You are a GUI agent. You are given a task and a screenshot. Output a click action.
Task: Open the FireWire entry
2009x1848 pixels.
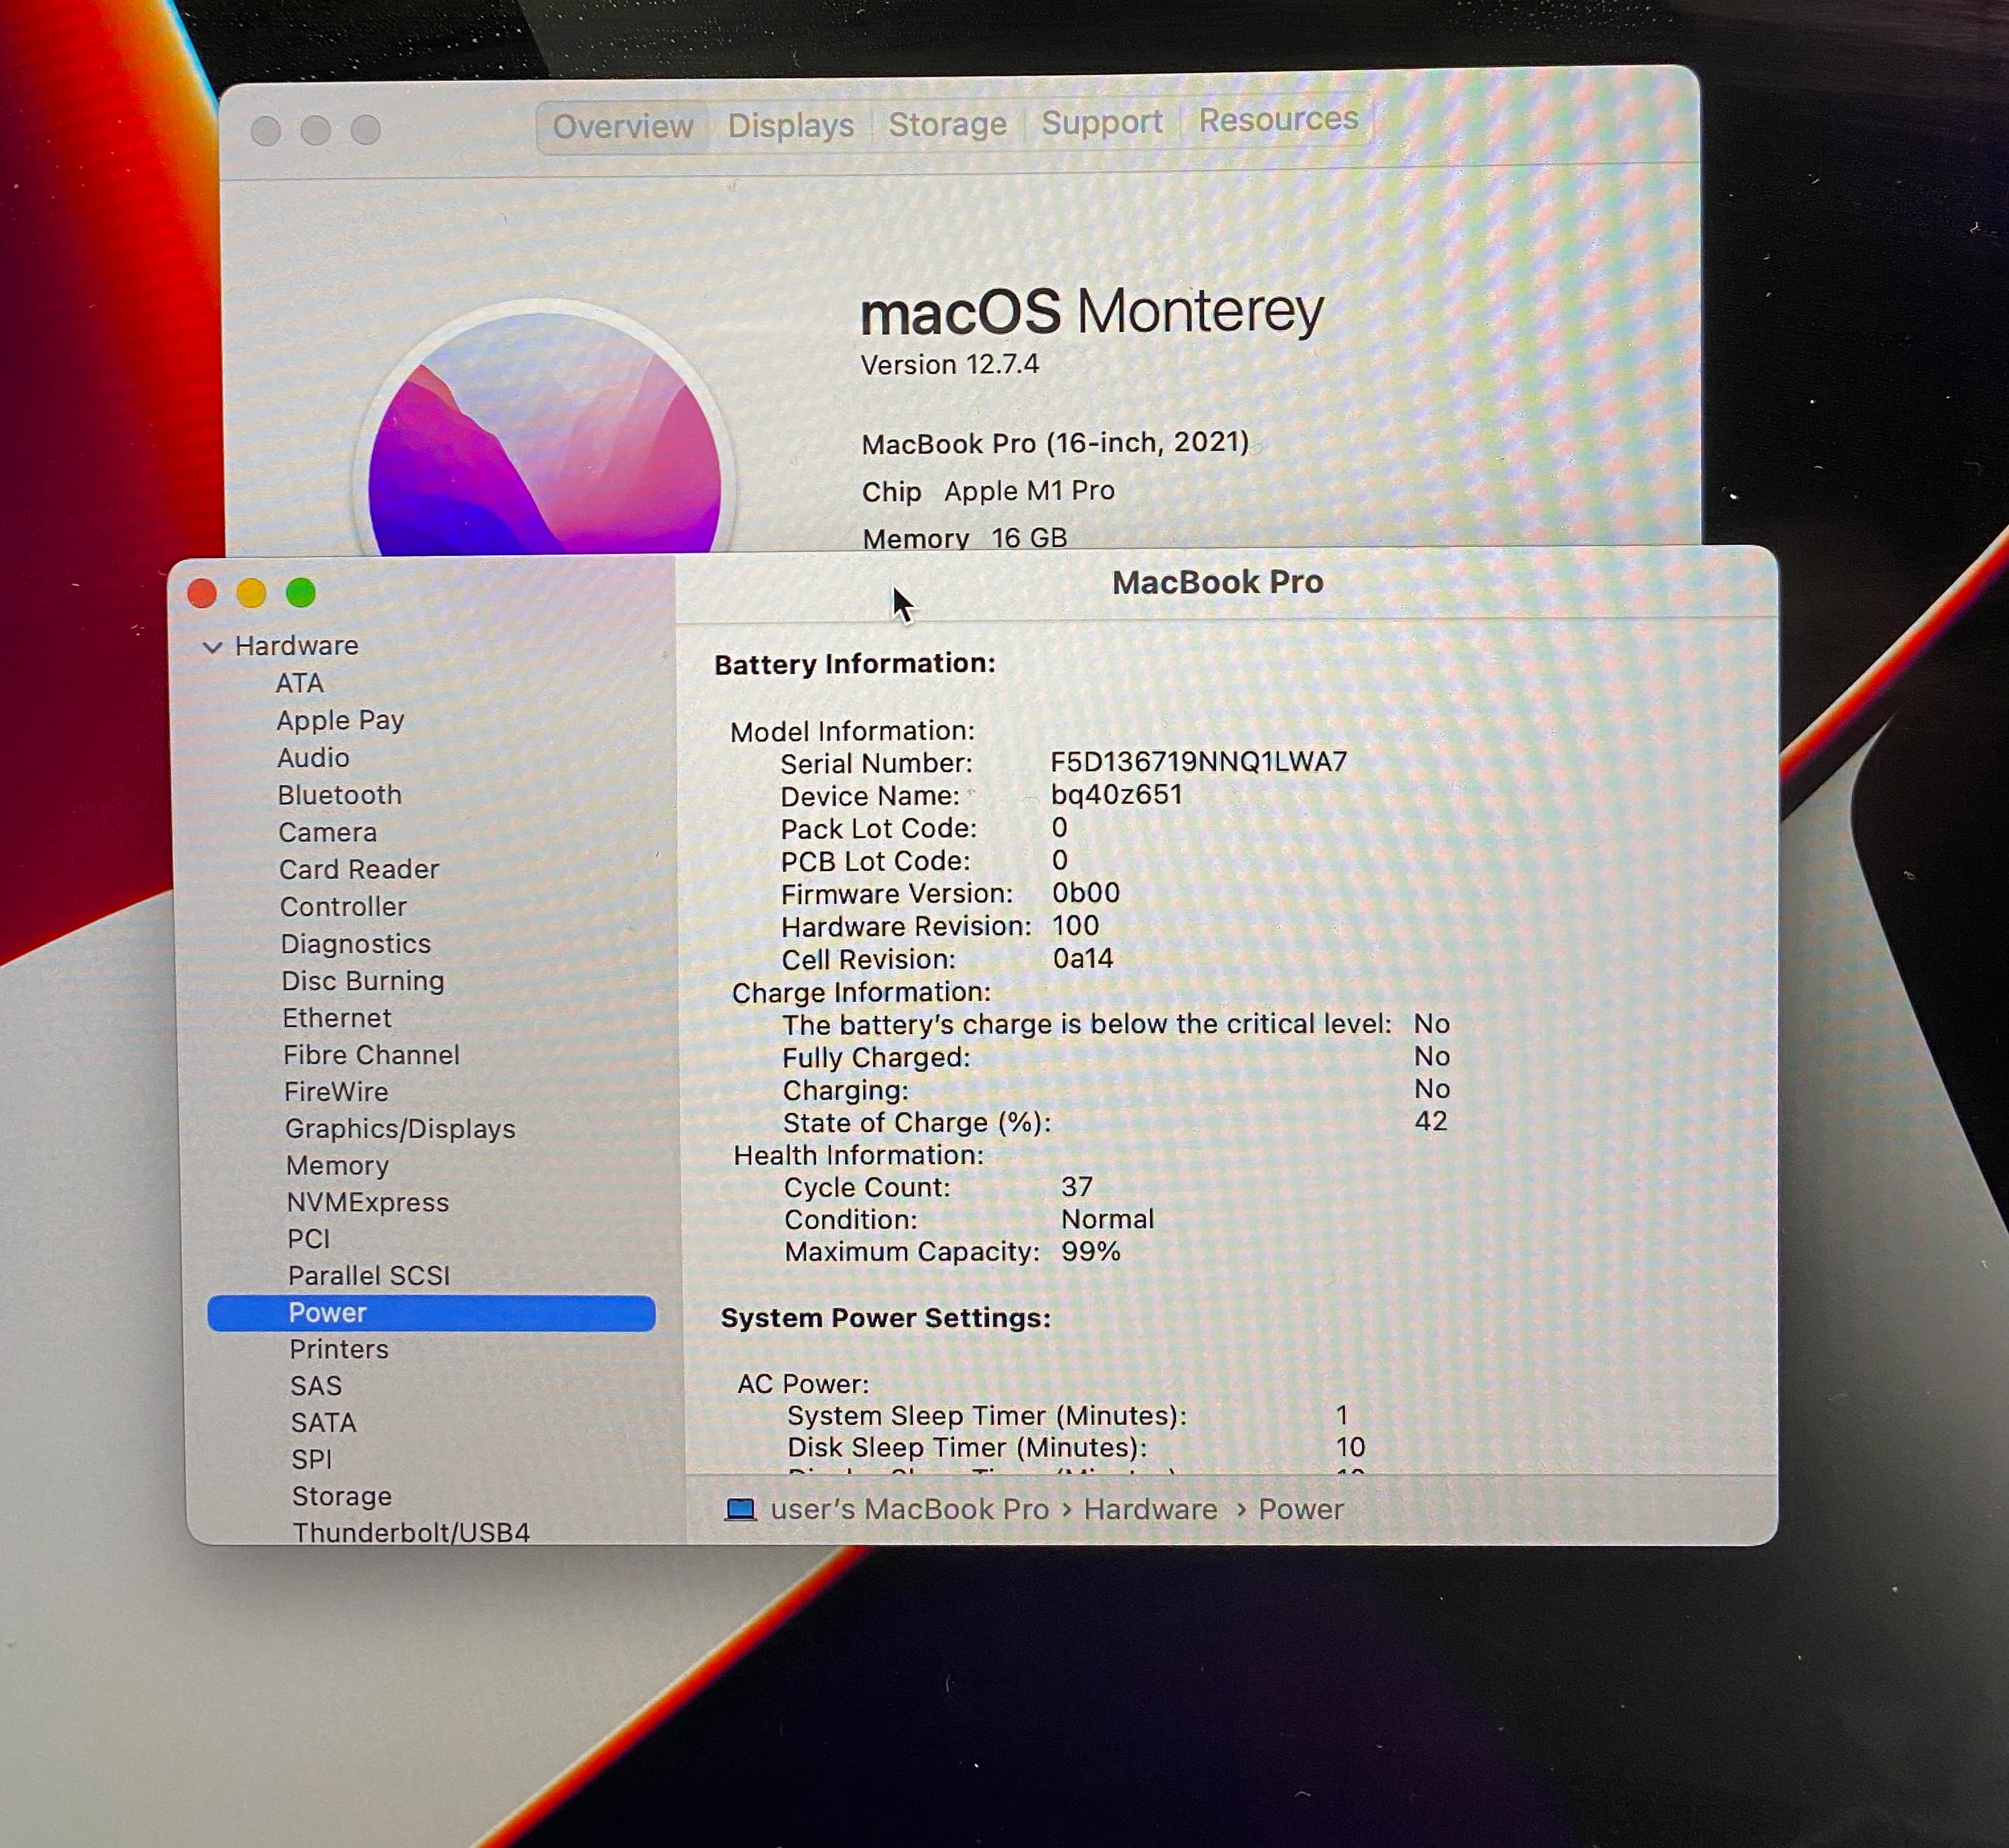pos(336,1091)
